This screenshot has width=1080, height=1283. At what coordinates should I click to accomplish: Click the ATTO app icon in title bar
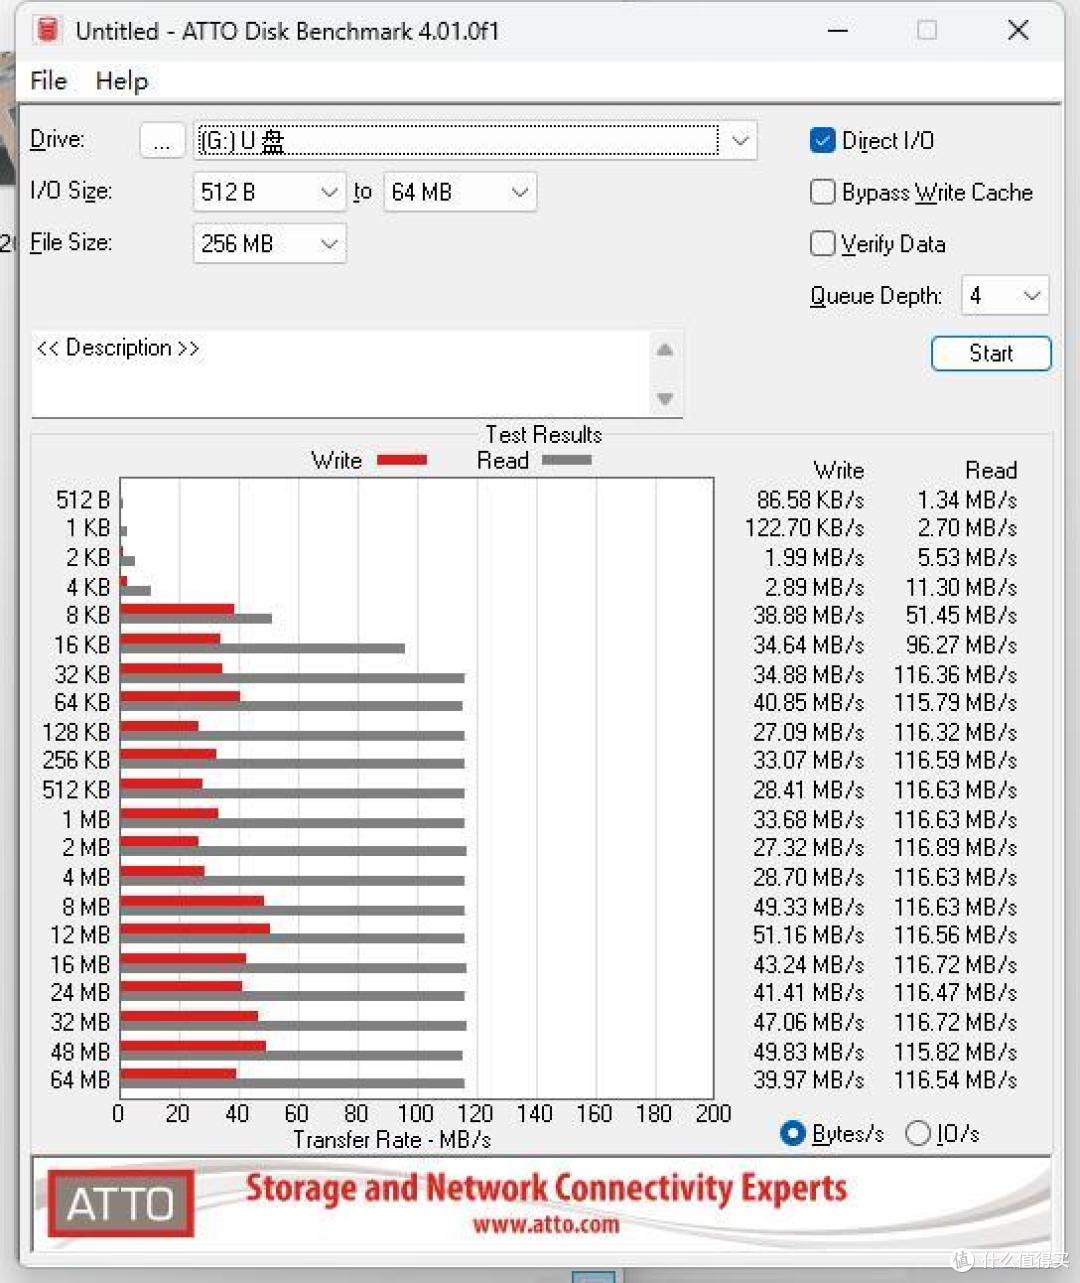point(48,30)
